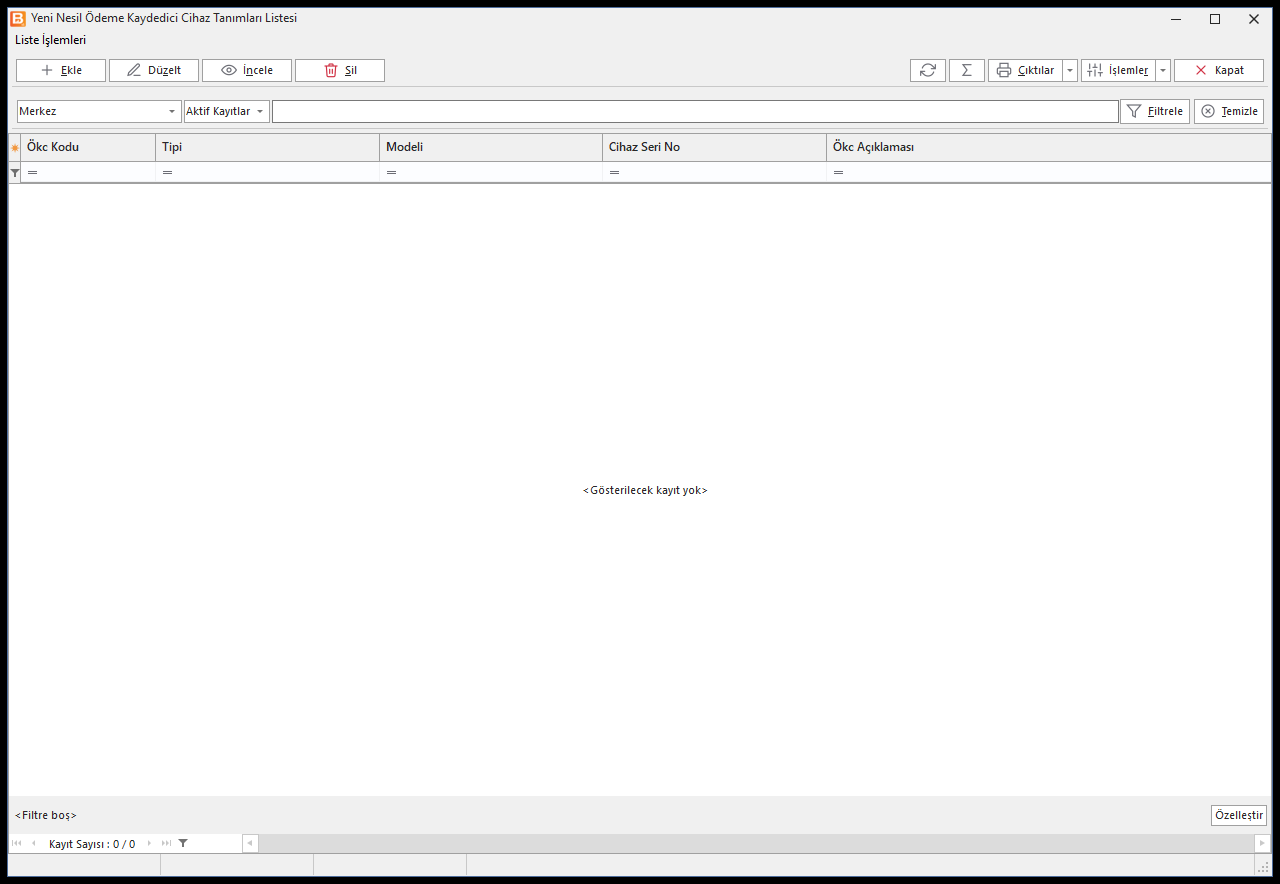This screenshot has width=1280, height=884.
Task: Expand the Çıktılar dropdown arrow
Action: click(x=1070, y=70)
